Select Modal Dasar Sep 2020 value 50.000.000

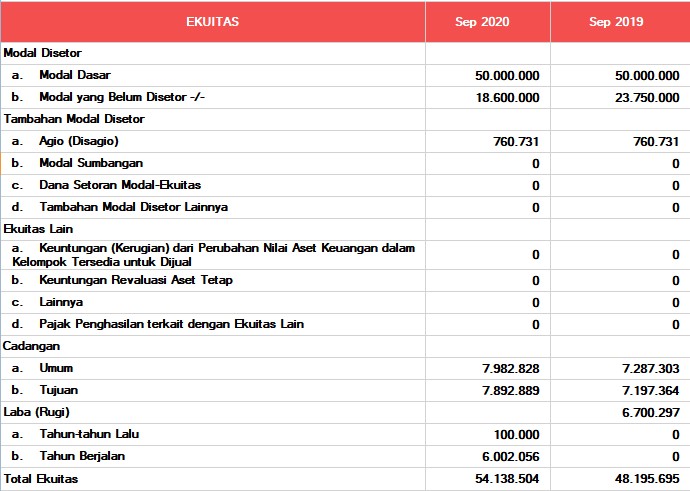(x=507, y=75)
